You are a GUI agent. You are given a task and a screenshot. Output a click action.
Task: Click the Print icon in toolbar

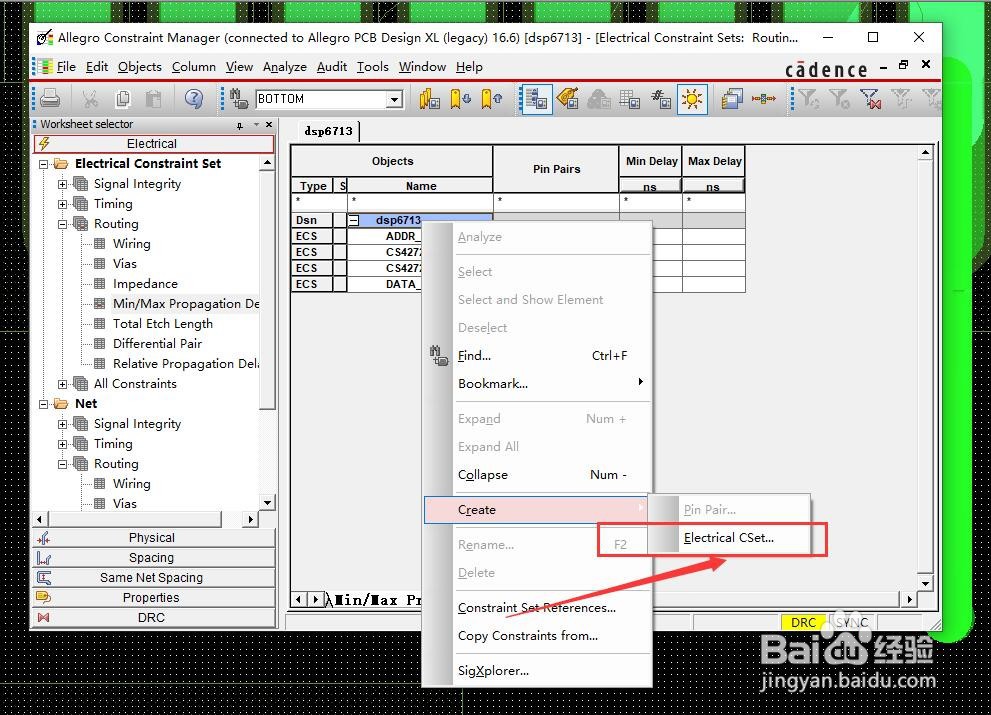tap(50, 99)
